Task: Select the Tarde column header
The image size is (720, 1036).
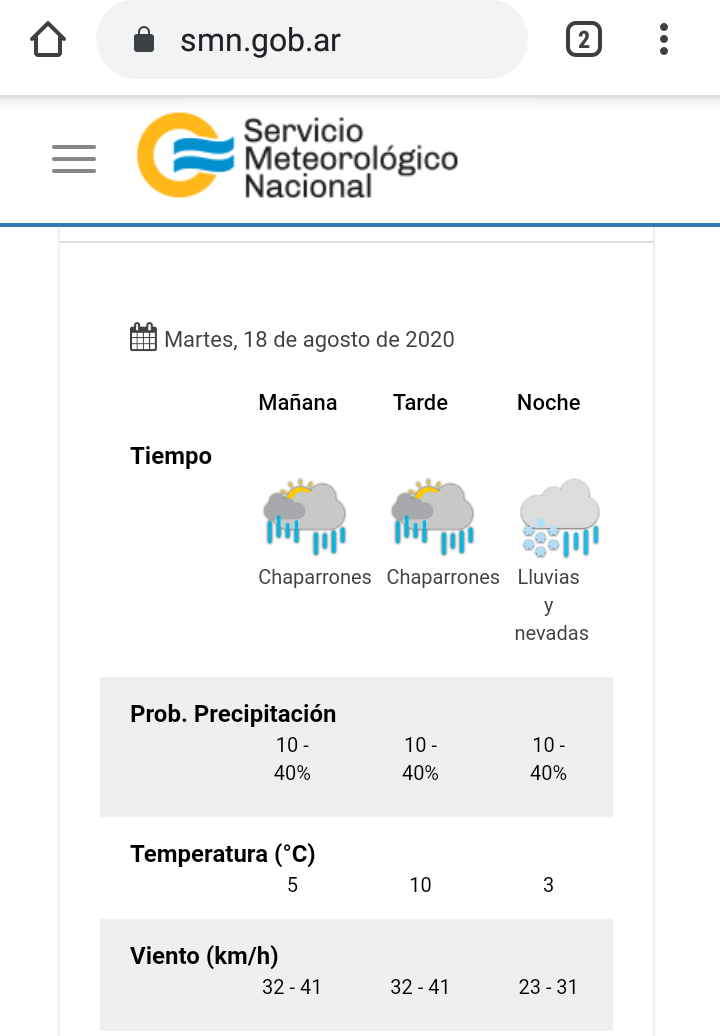Action: pyautogui.click(x=420, y=402)
